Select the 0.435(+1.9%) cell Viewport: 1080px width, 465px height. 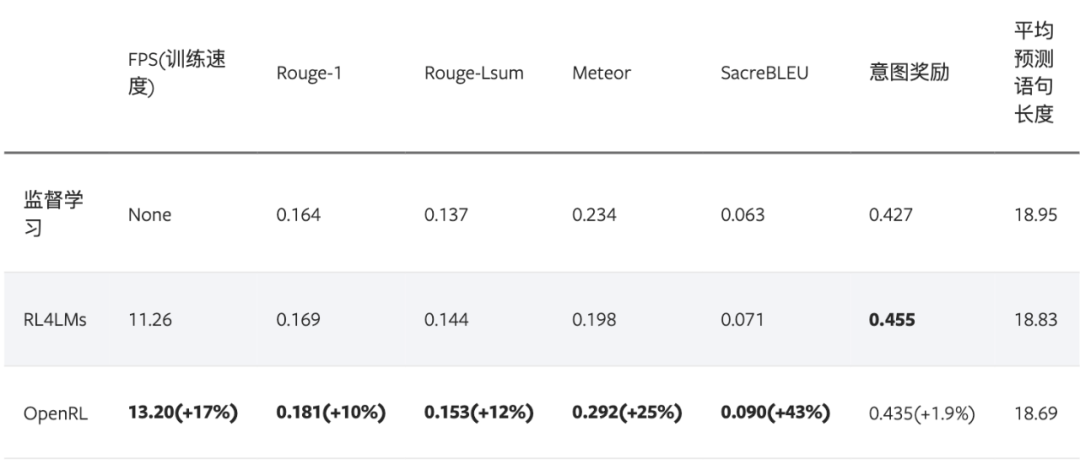(x=922, y=413)
